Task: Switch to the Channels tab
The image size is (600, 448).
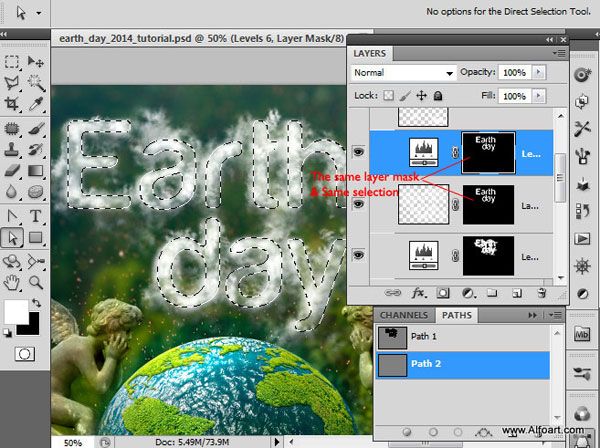Action: click(x=404, y=315)
